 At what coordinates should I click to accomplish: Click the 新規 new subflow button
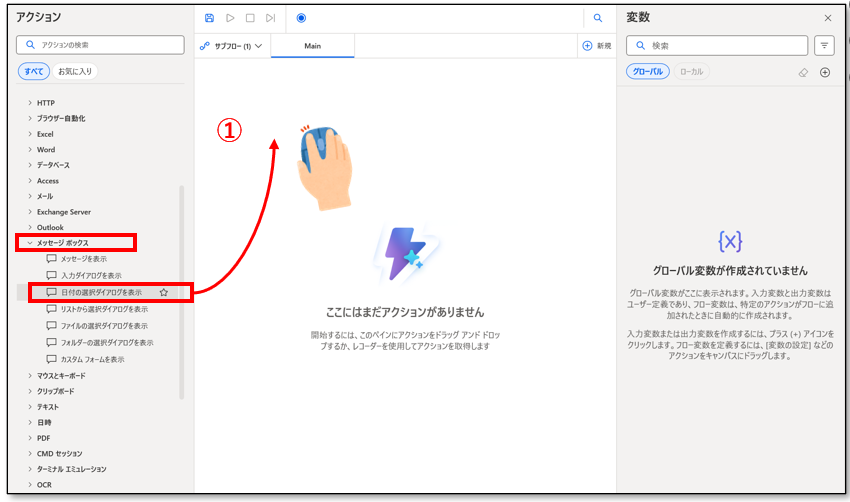tap(596, 46)
